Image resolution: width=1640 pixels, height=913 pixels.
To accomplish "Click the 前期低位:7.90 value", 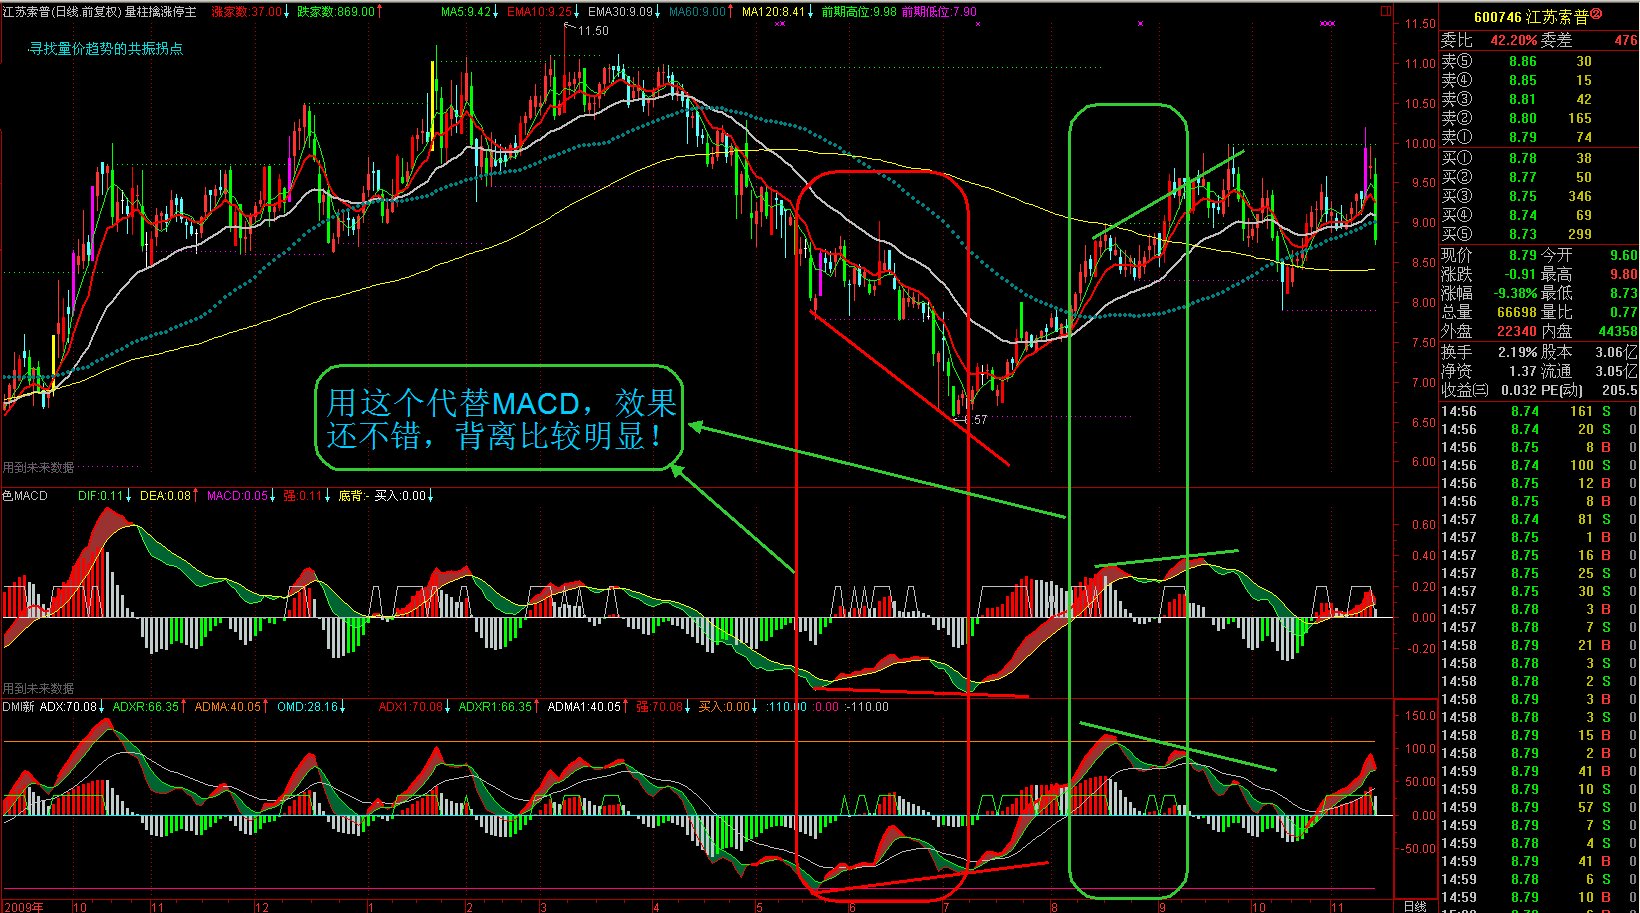I will tap(939, 12).
